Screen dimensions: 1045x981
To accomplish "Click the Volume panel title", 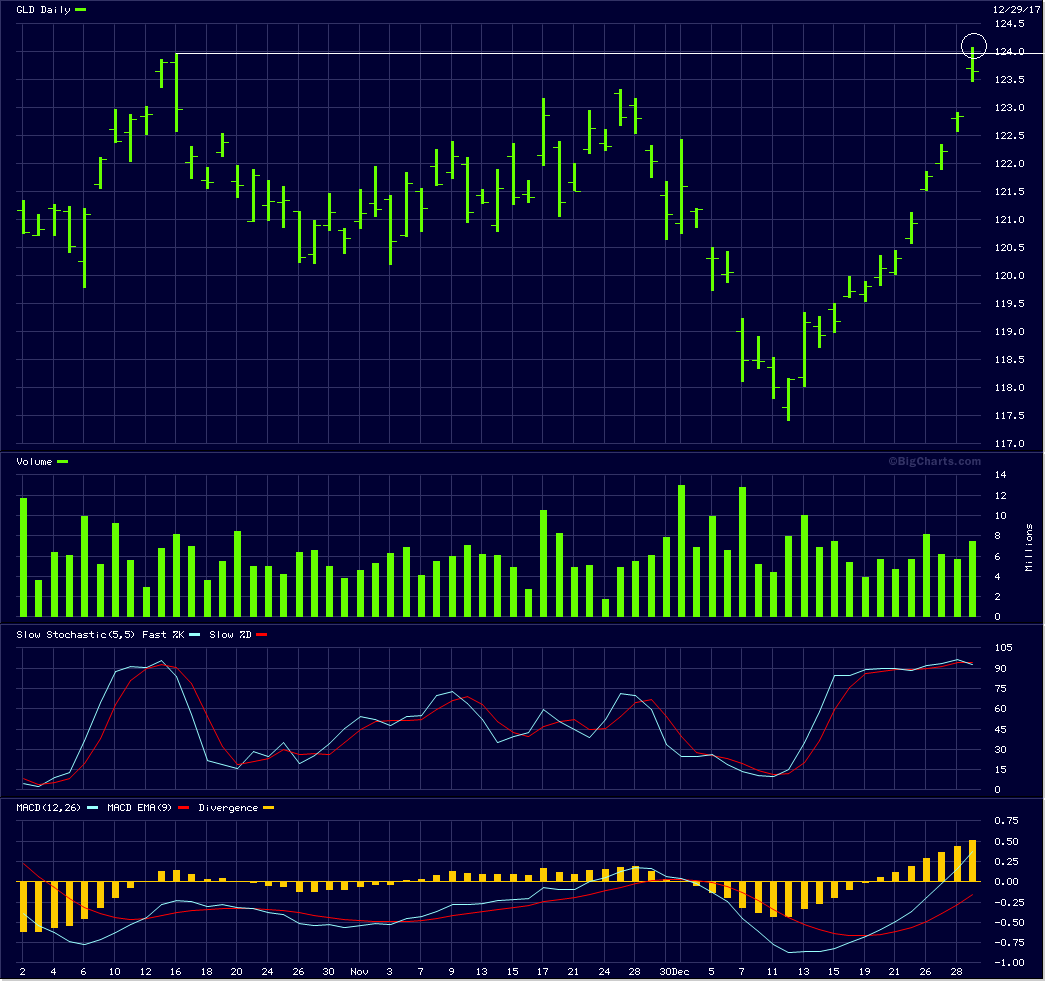I will (x=35, y=462).
